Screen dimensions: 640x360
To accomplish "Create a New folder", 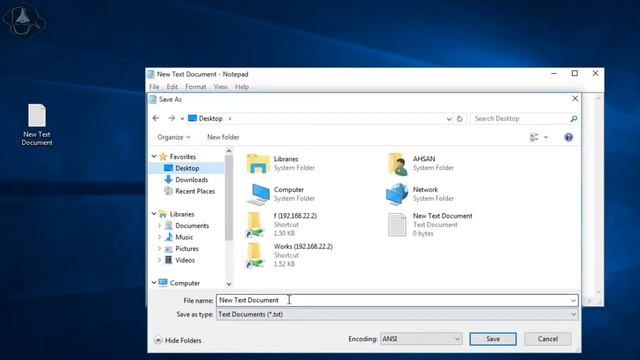I will (x=223, y=137).
